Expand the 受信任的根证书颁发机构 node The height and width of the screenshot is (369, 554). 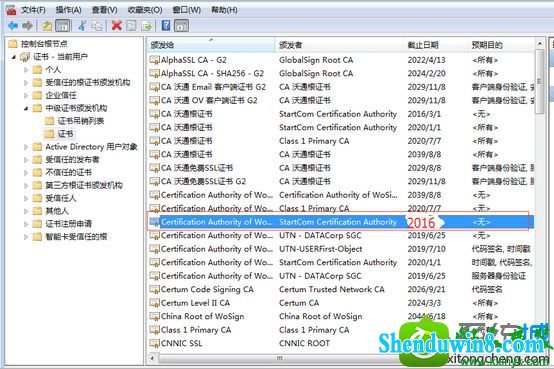[26, 82]
